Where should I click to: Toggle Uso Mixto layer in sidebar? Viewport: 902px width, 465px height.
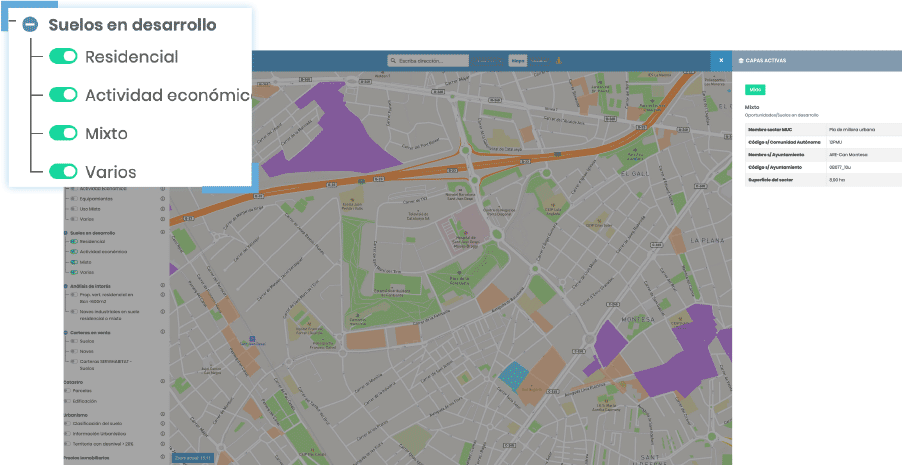pyautogui.click(x=74, y=209)
